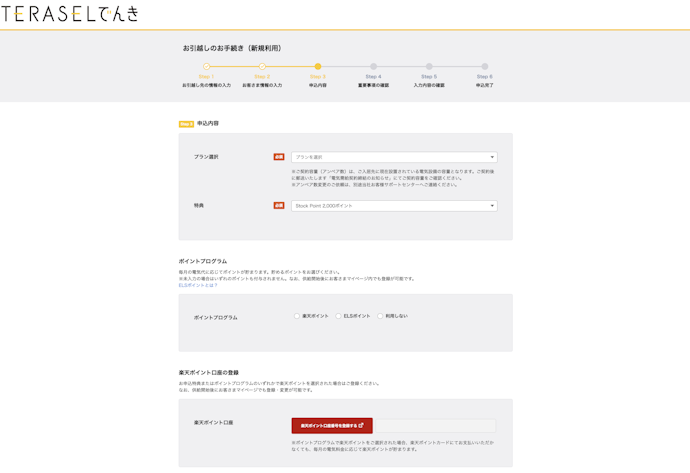Click the Step 5 progress marker circle
Viewport: 690px width, 473px height.
(429, 66)
